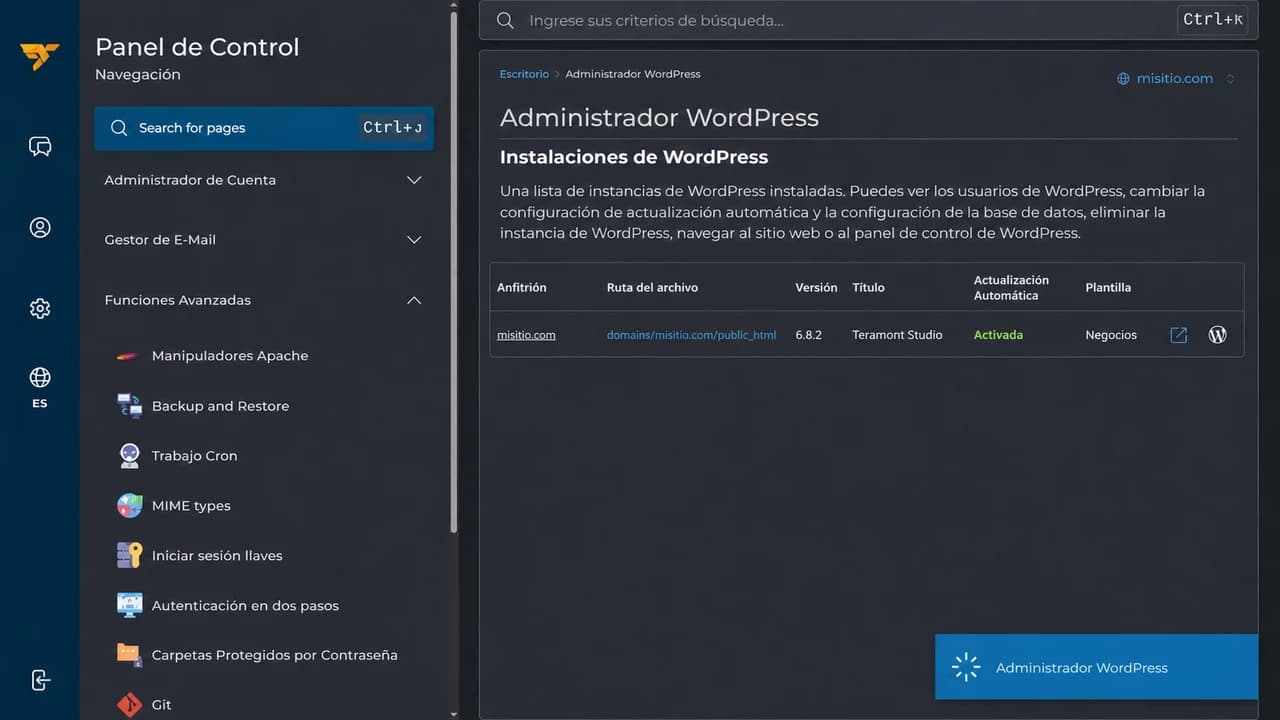
Task: Collapse Funciones Avanzadas section
Action: coord(264,300)
